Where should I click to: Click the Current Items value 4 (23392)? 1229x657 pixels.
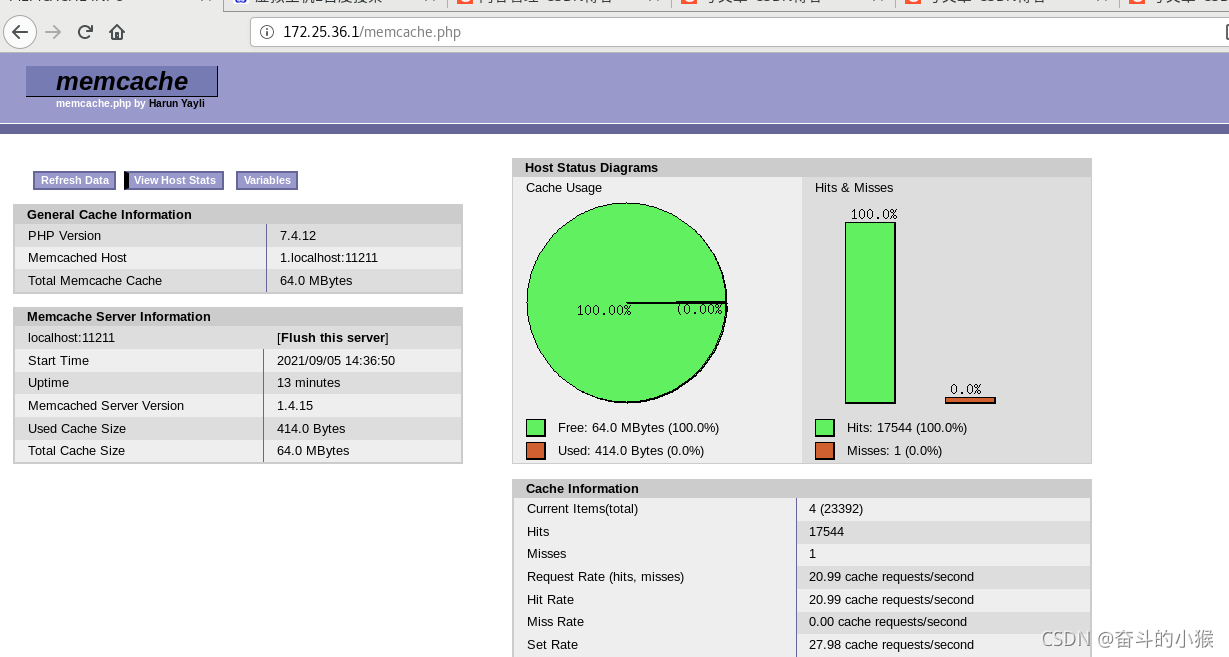pos(836,509)
